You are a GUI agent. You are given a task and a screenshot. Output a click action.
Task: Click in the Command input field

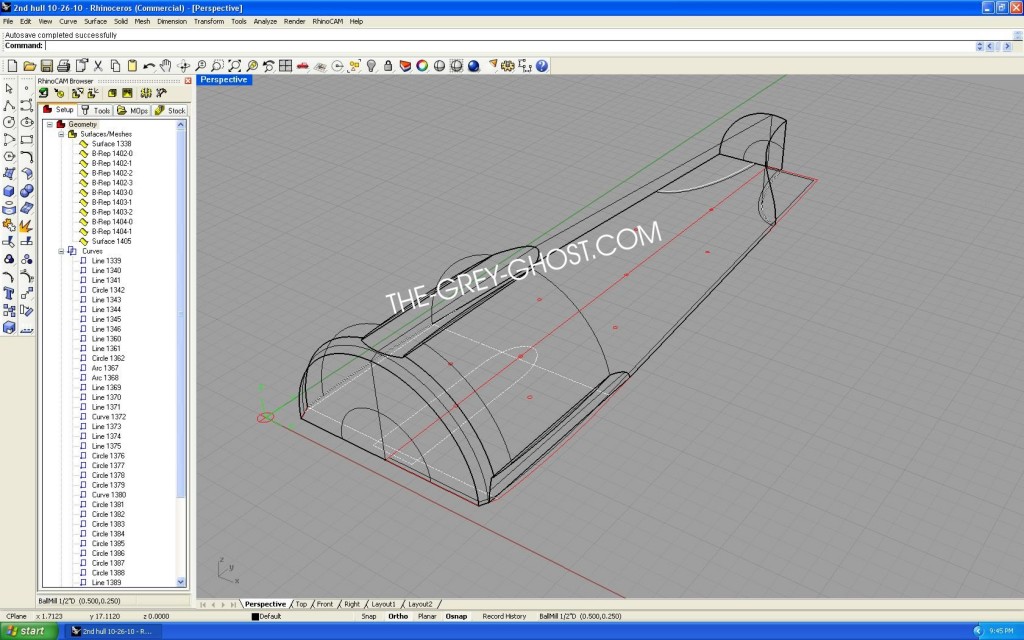[509, 46]
